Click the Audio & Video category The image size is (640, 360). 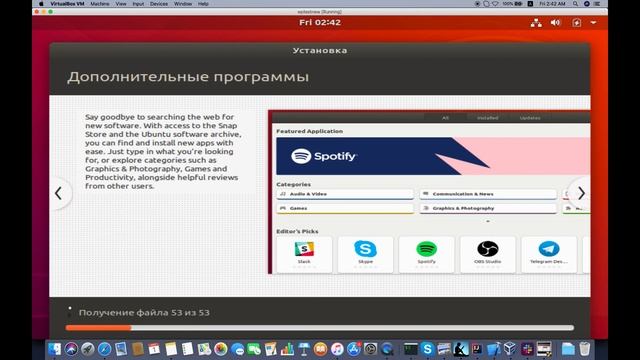point(345,194)
